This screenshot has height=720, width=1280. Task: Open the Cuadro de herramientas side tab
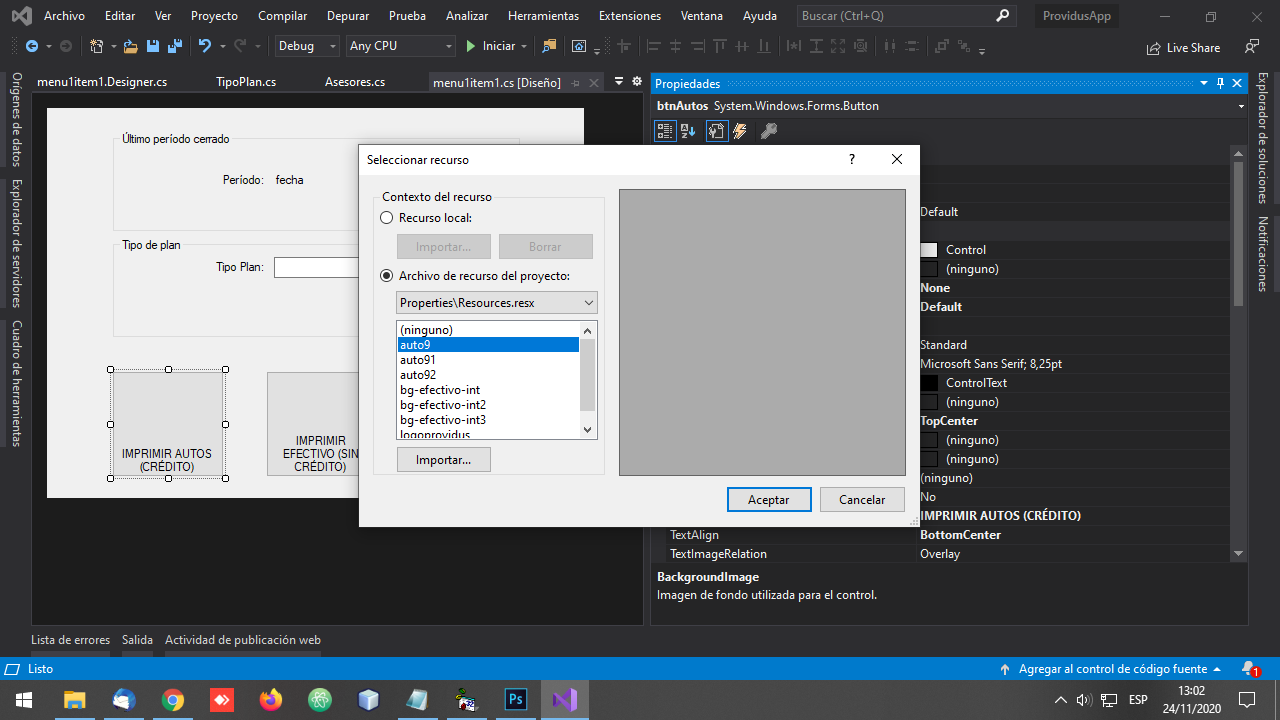pos(16,383)
